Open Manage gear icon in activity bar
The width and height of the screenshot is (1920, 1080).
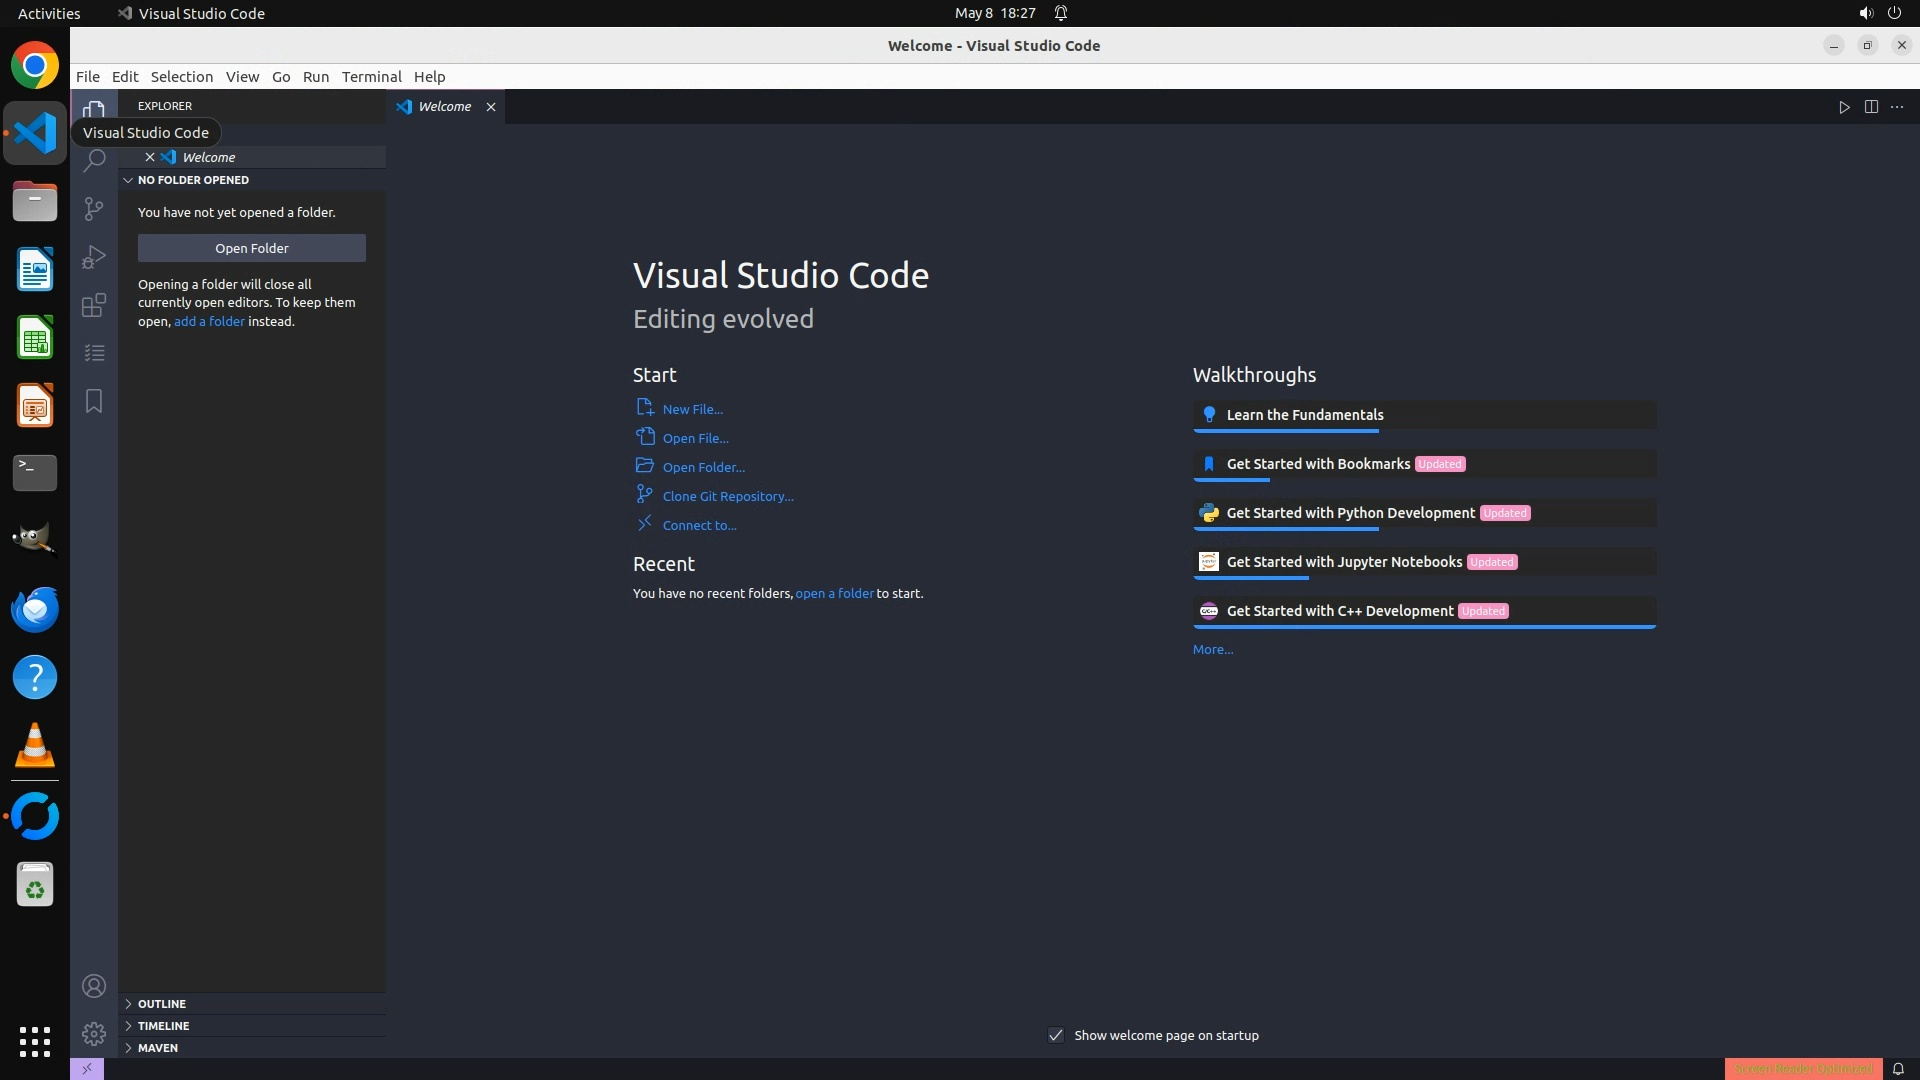[94, 1034]
